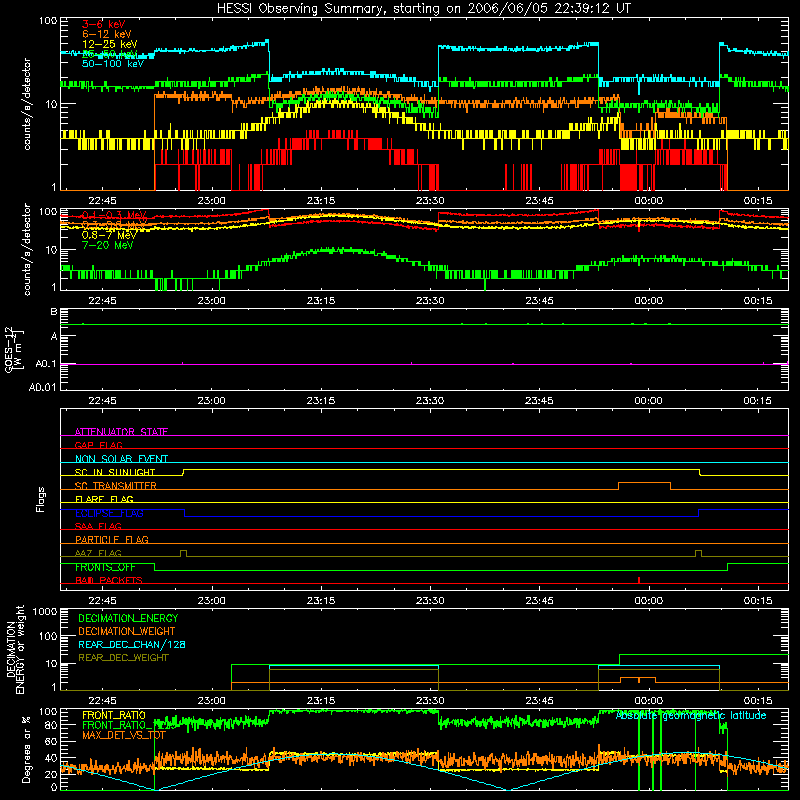This screenshot has height=800, width=800.
Task: Select the ATTENUATOR_STATE flag label
Action: (x=121, y=432)
